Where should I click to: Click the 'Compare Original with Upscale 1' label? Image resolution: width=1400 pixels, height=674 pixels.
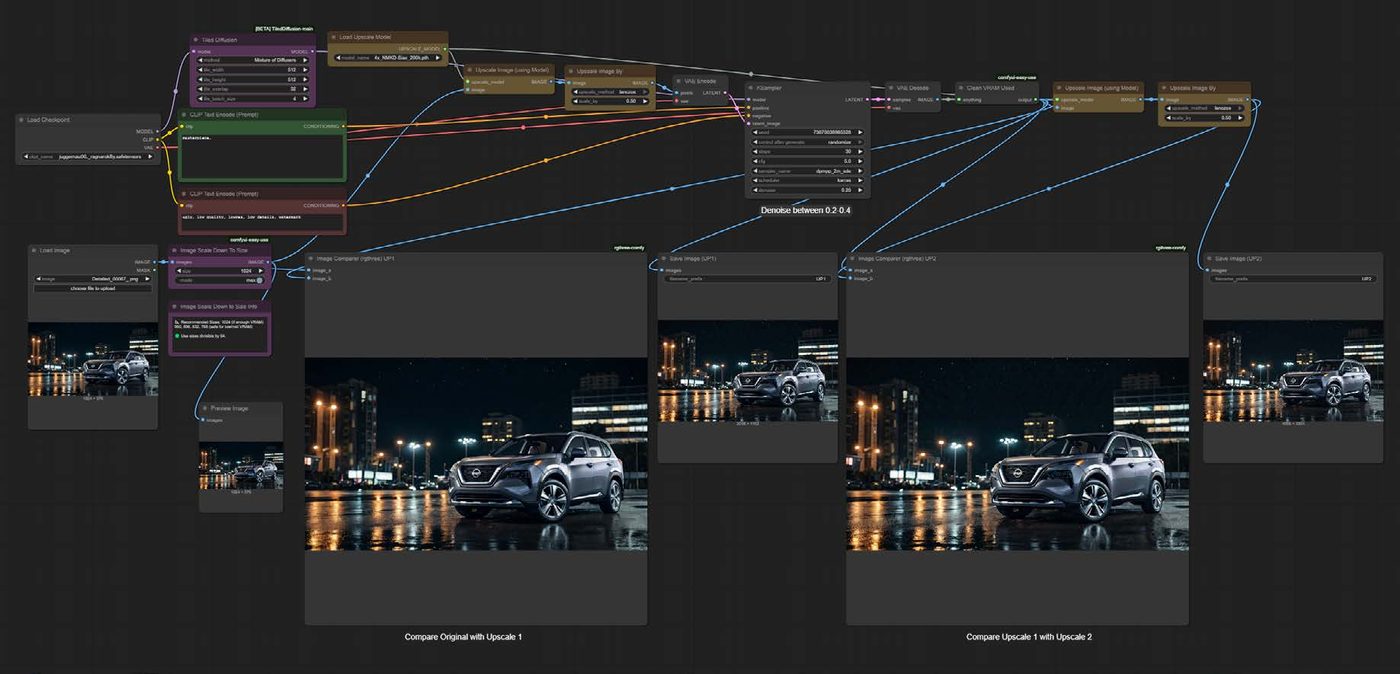(x=463, y=637)
